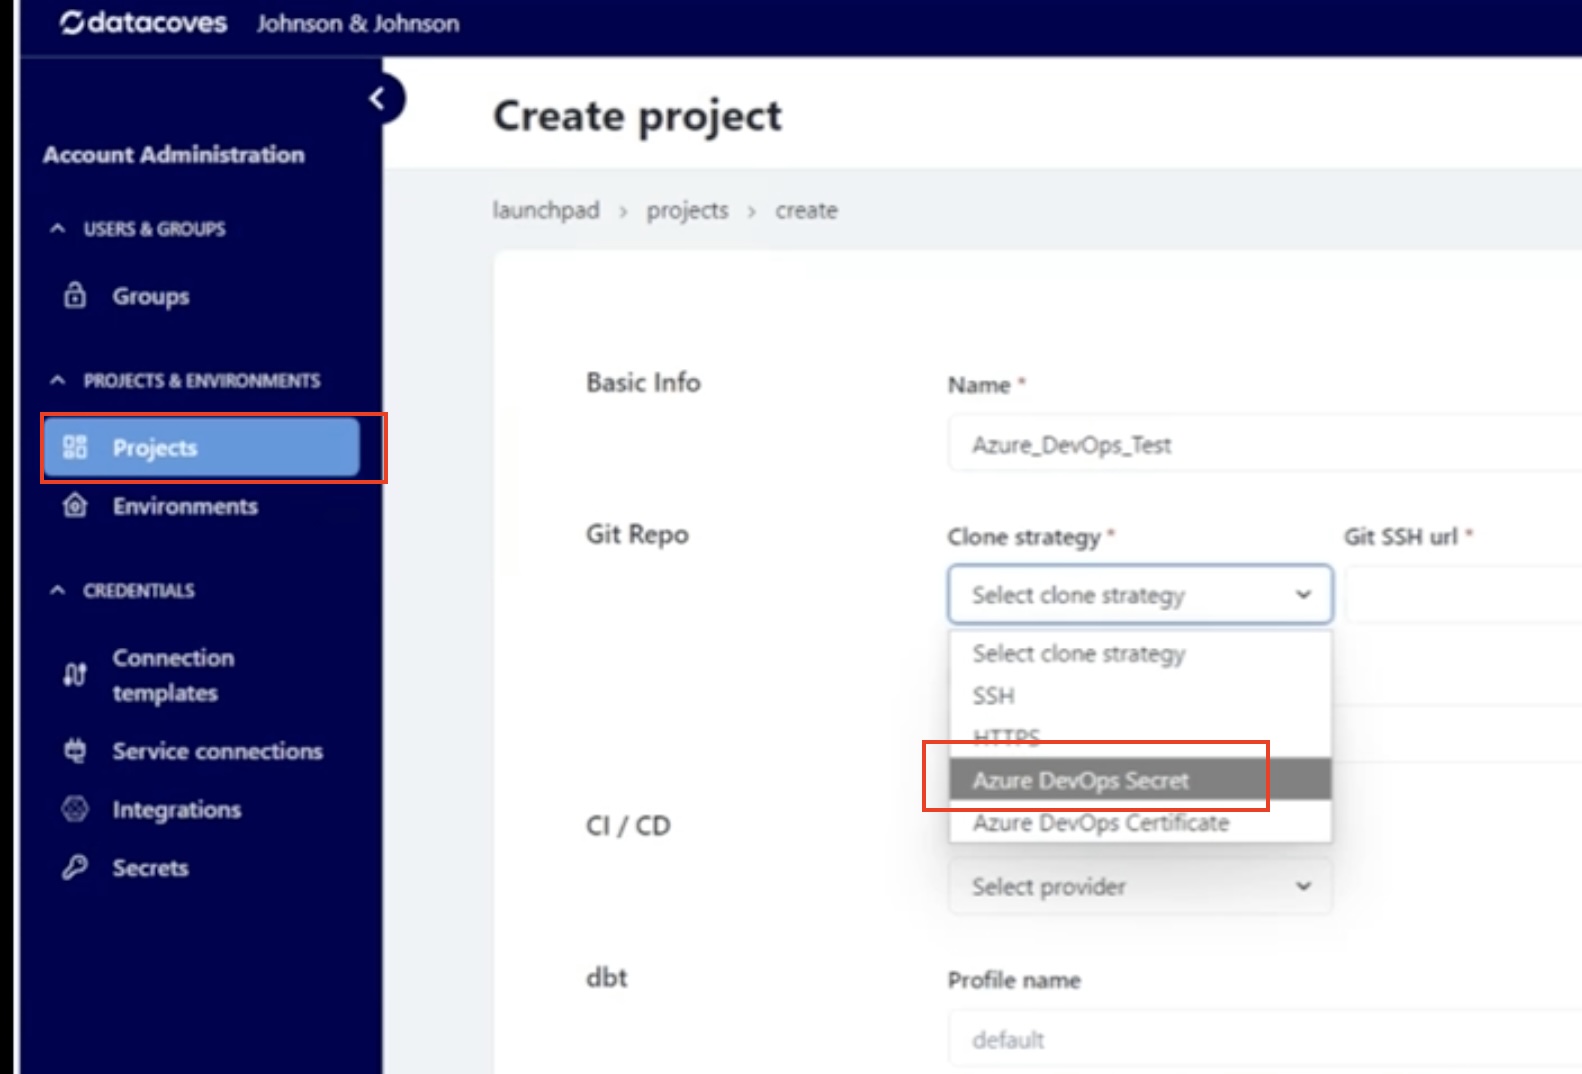Click the project Name input field

(x=1265, y=444)
